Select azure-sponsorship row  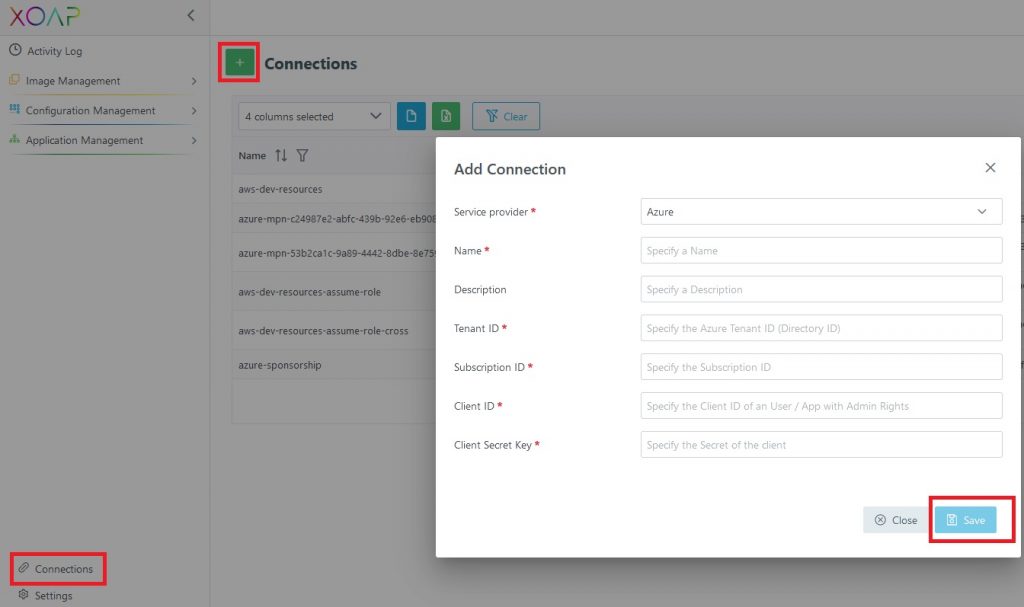point(334,365)
